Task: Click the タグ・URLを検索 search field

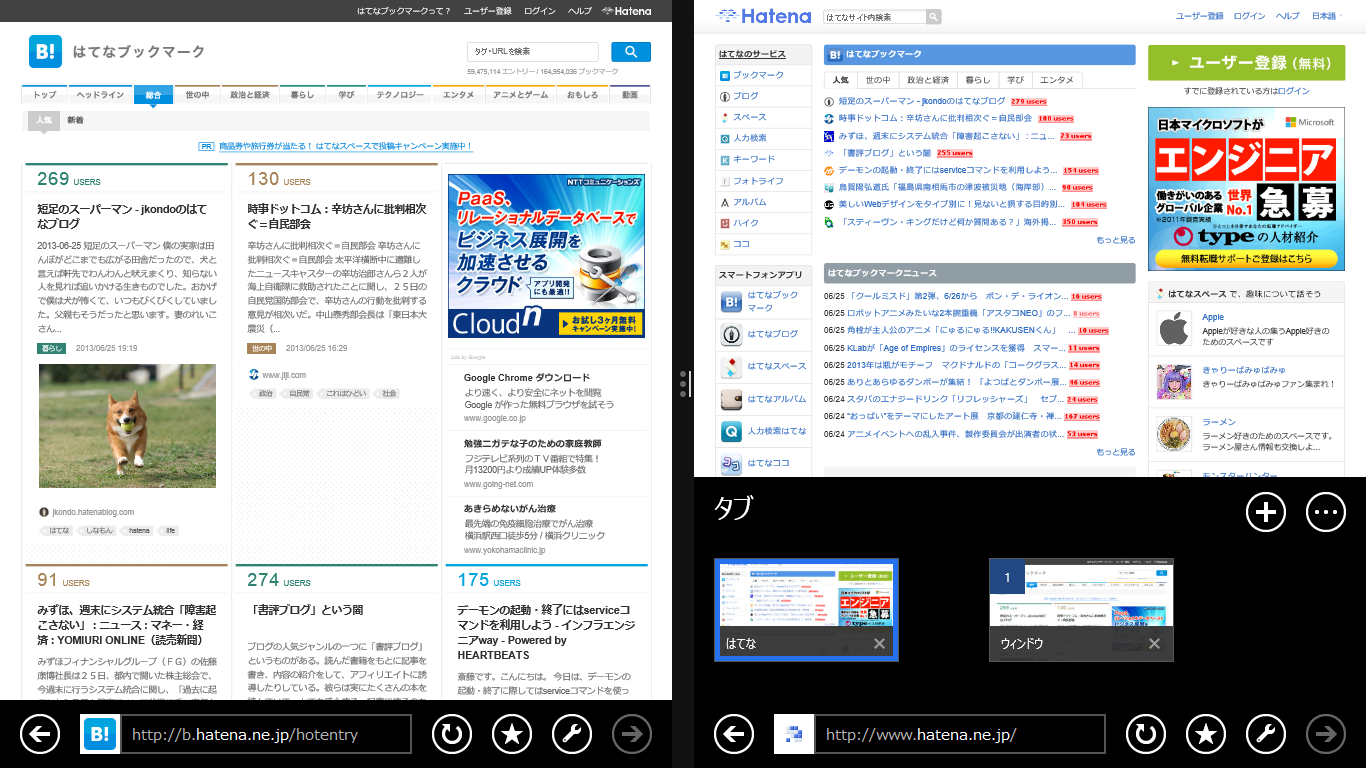Action: coord(533,52)
